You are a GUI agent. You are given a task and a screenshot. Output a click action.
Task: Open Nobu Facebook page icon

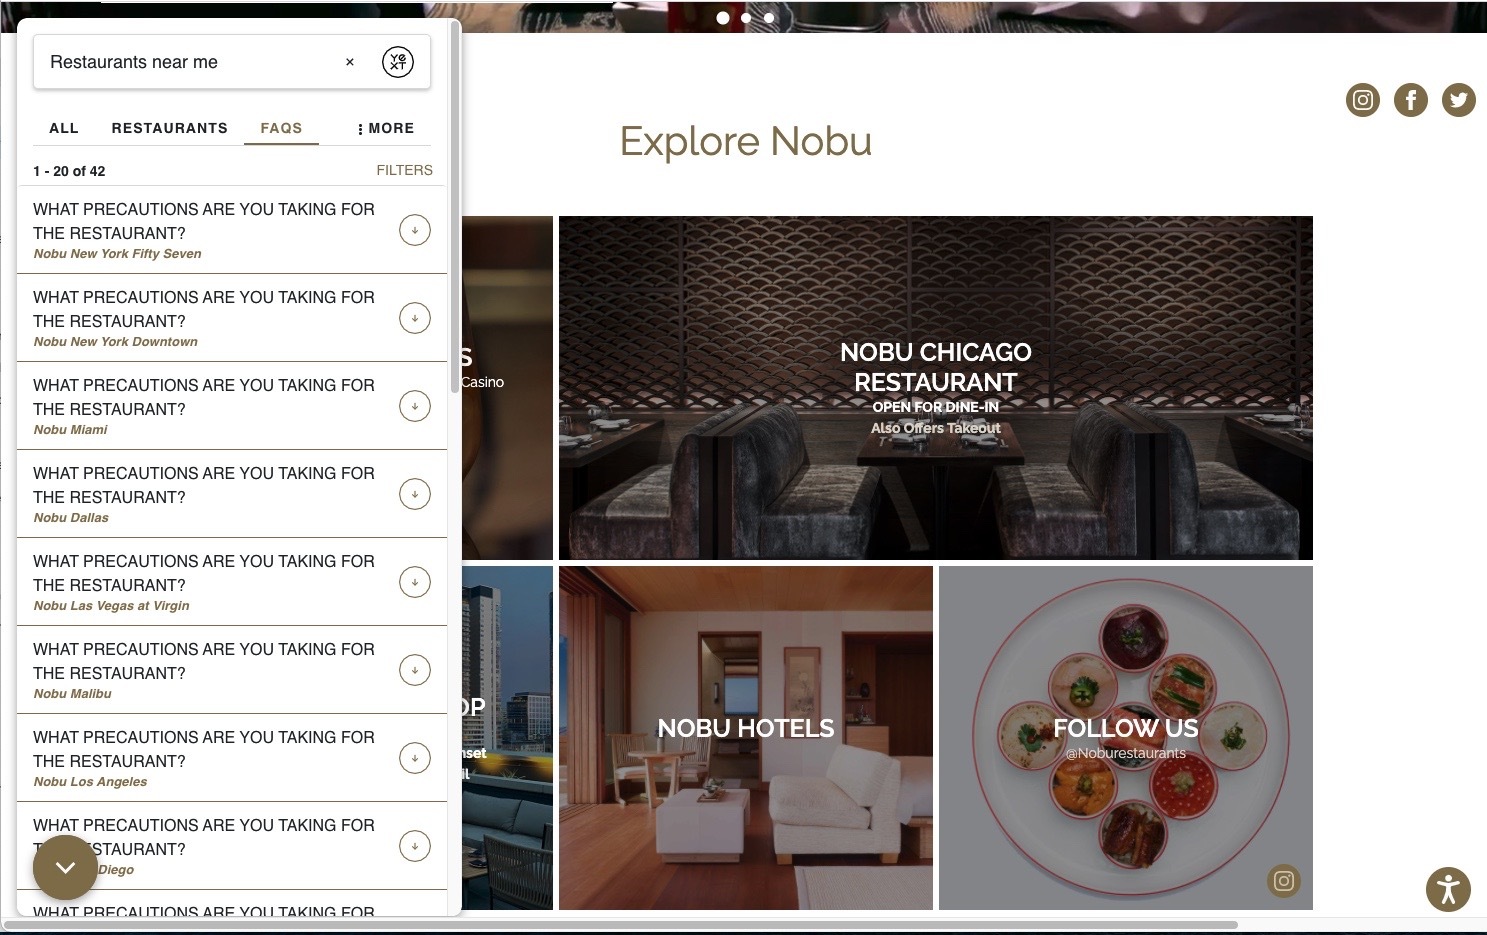[x=1411, y=100]
